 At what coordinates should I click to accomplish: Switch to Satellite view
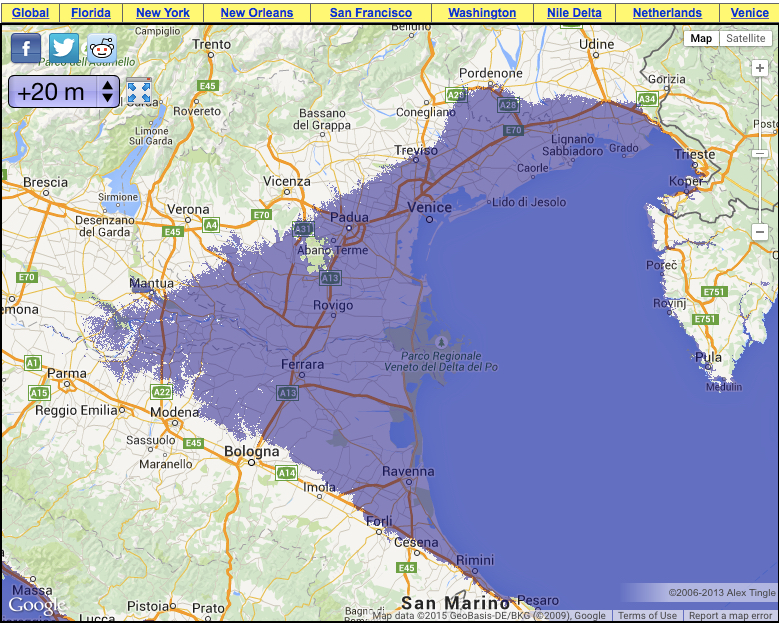[x=745, y=39]
